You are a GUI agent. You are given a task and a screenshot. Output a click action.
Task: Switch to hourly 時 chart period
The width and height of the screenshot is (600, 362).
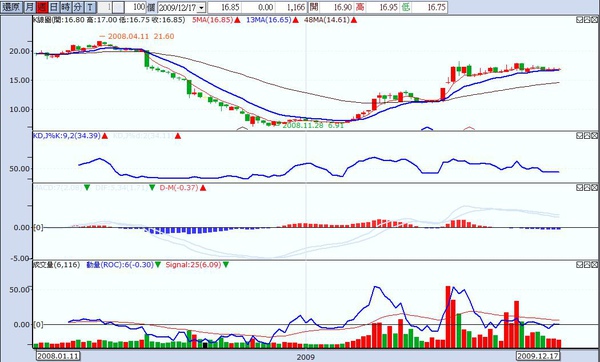(x=66, y=7)
